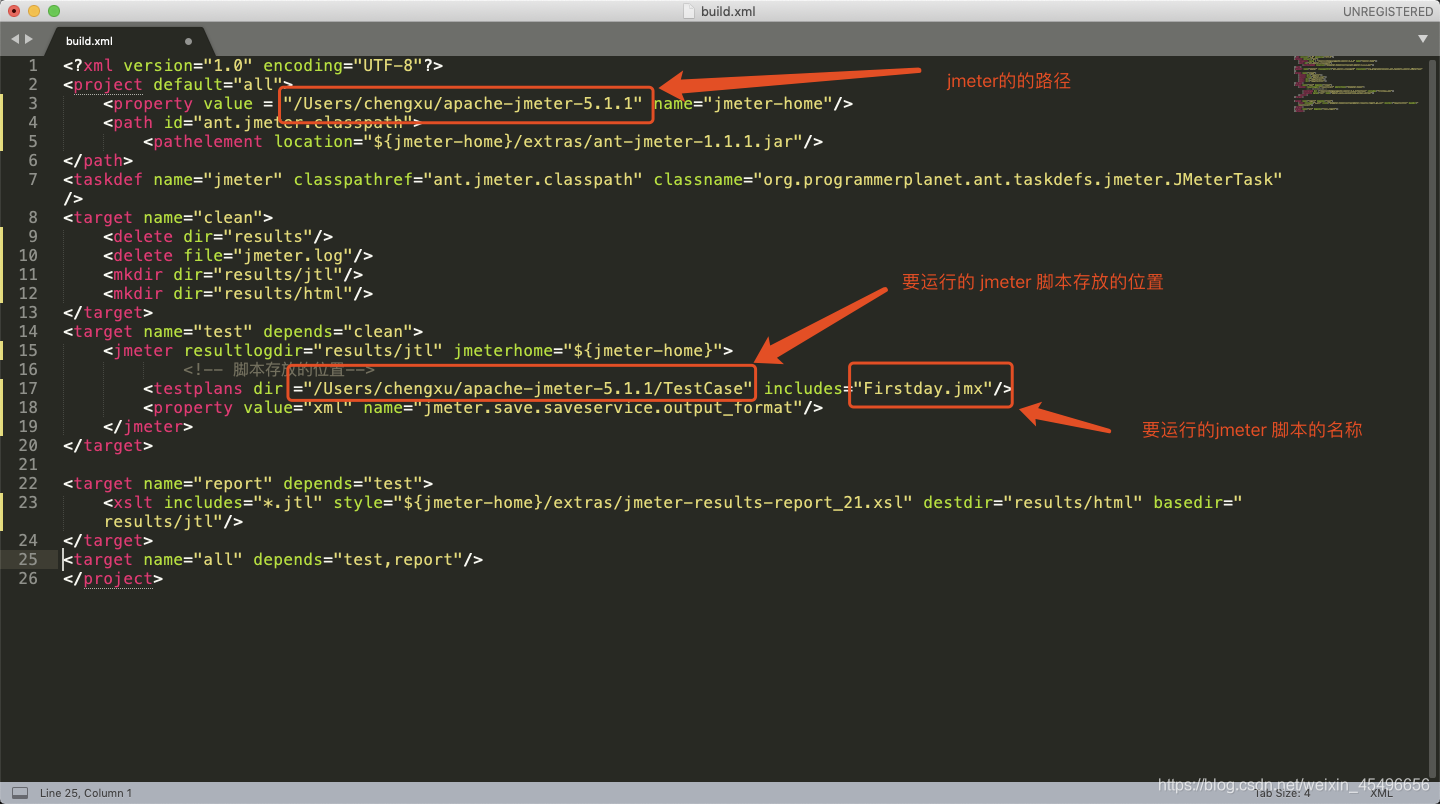
Task: Click the green zoom window button
Action: pos(54,11)
